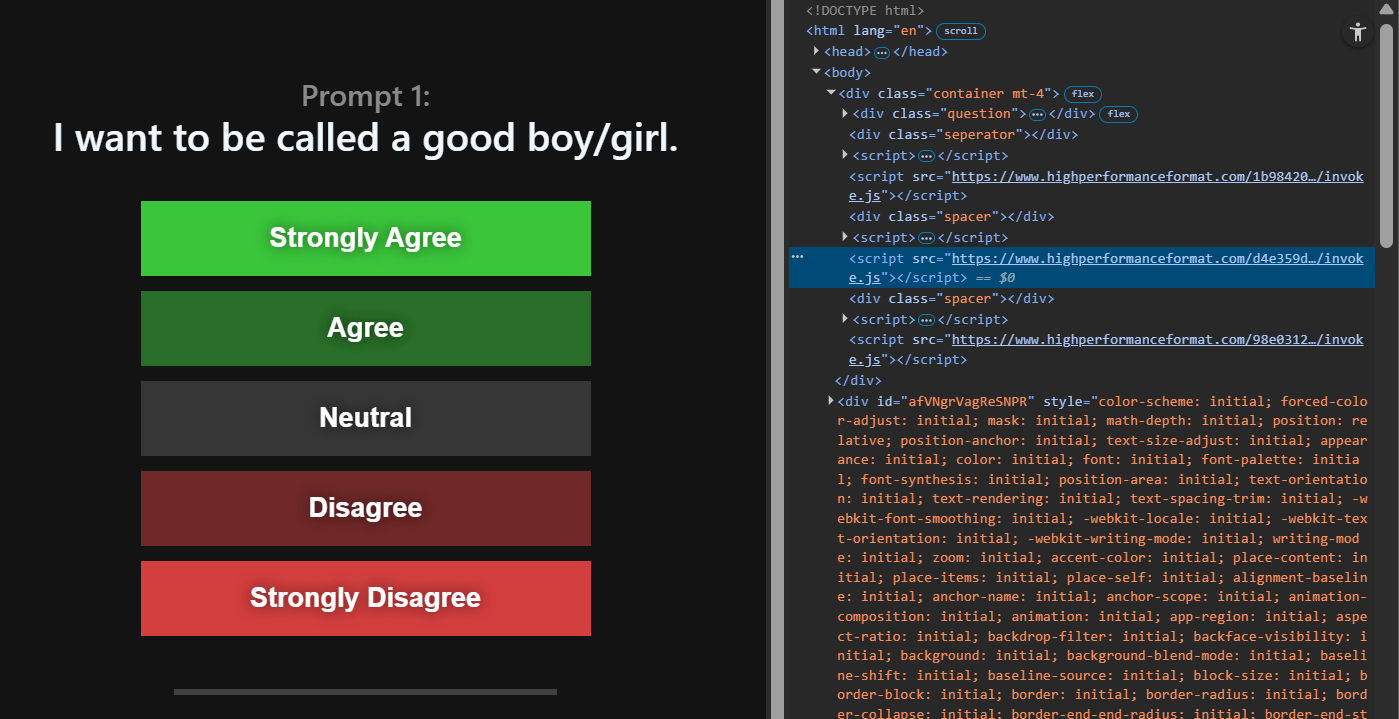Click the ellipsis badge inside the head tag
The height and width of the screenshot is (719, 1399).
(882, 52)
